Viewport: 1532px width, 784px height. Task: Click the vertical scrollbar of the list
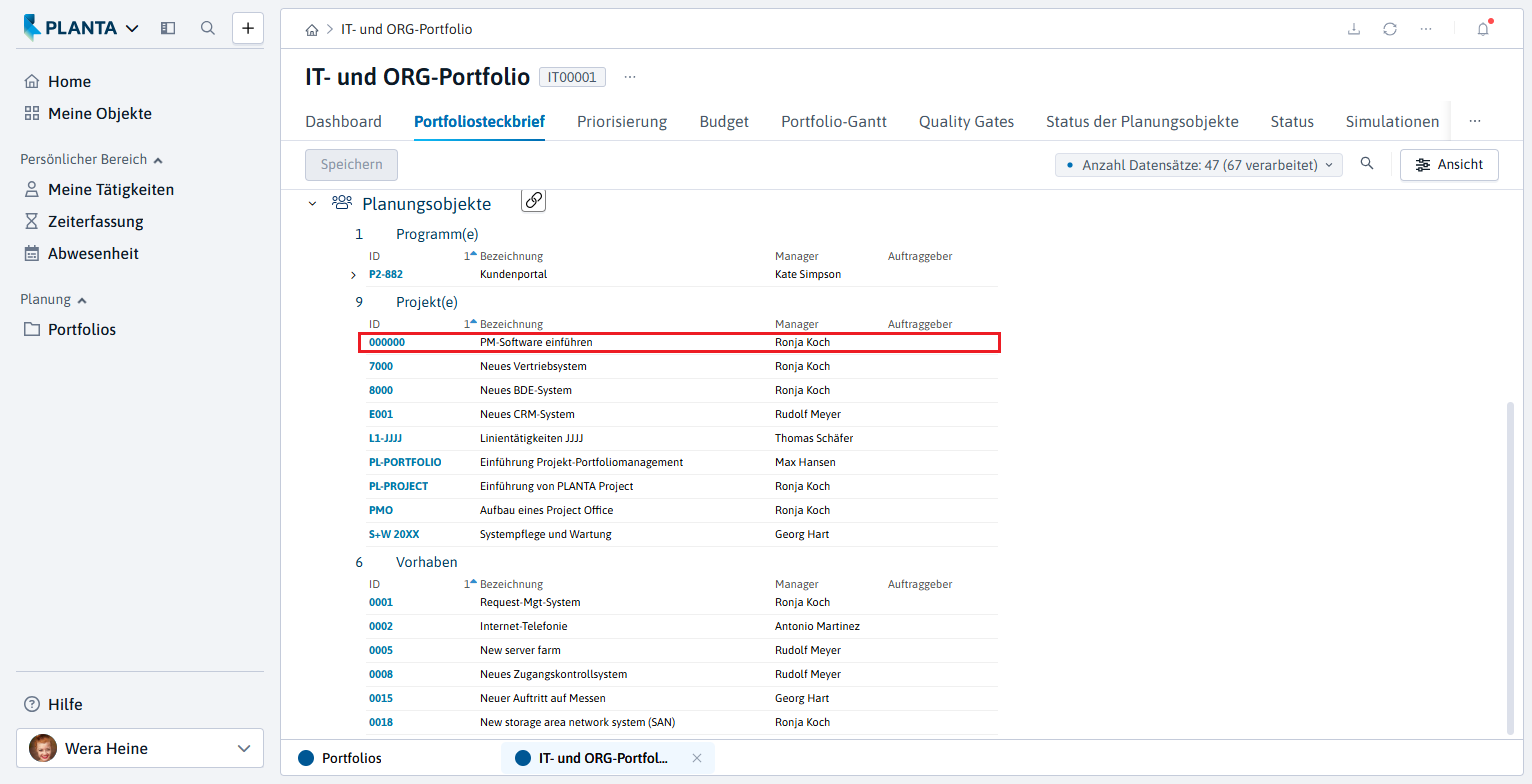(x=1510, y=566)
